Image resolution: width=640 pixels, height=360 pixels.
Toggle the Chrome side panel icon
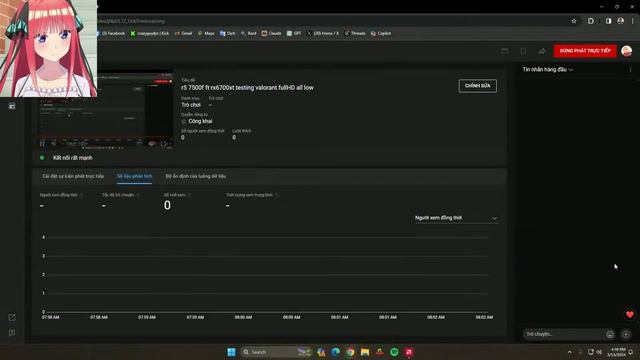pos(608,21)
